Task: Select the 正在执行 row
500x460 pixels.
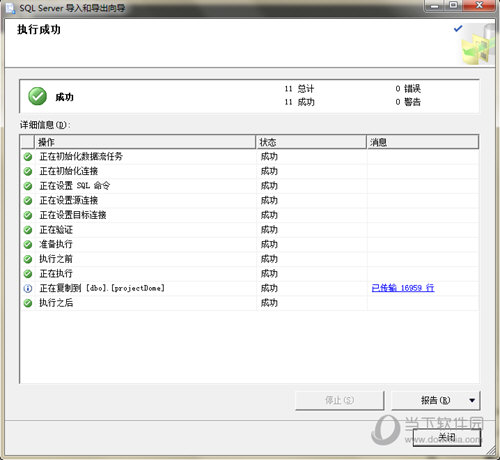Action: coord(249,274)
